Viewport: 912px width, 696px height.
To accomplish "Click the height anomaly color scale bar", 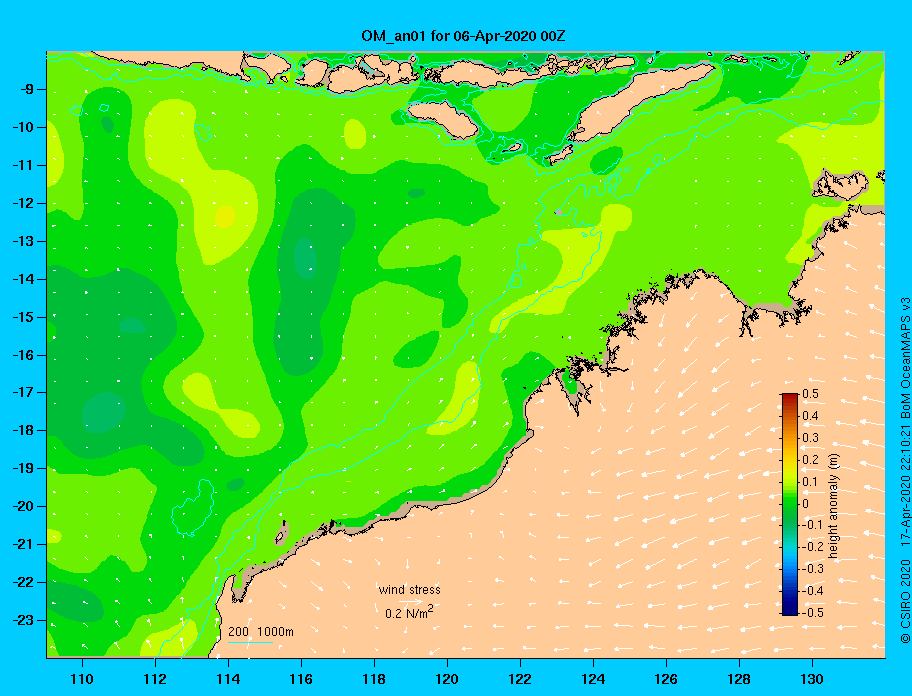I will [x=790, y=504].
